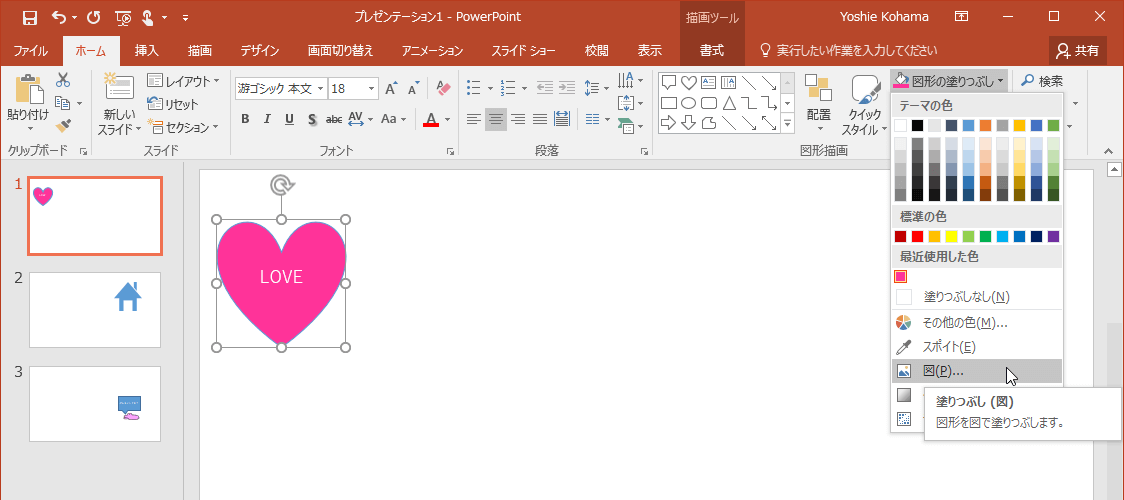Click the 実行したい作業を入力してください search box
1124x500 pixels.
(x=848, y=51)
